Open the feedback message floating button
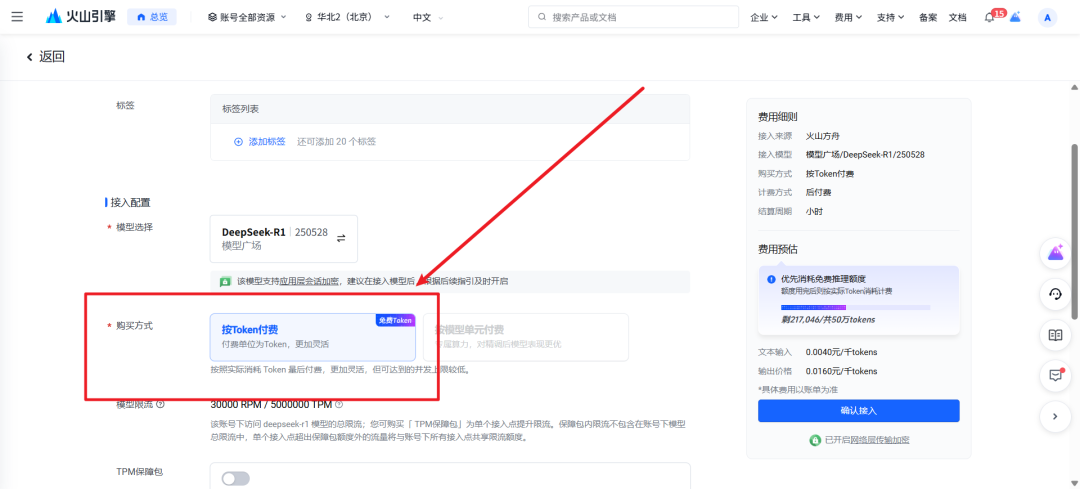The width and height of the screenshot is (1080, 489). [x=1055, y=375]
